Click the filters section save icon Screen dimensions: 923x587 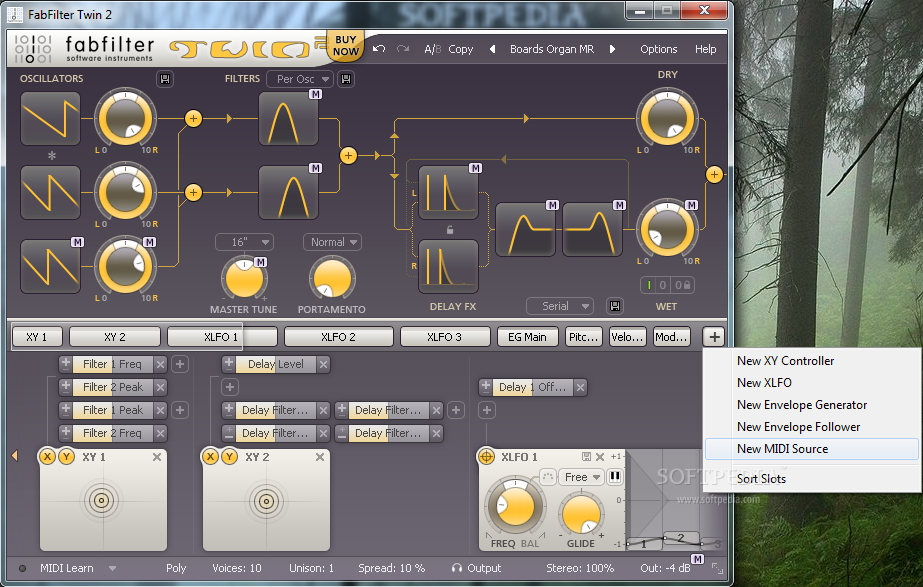pyautogui.click(x=346, y=79)
